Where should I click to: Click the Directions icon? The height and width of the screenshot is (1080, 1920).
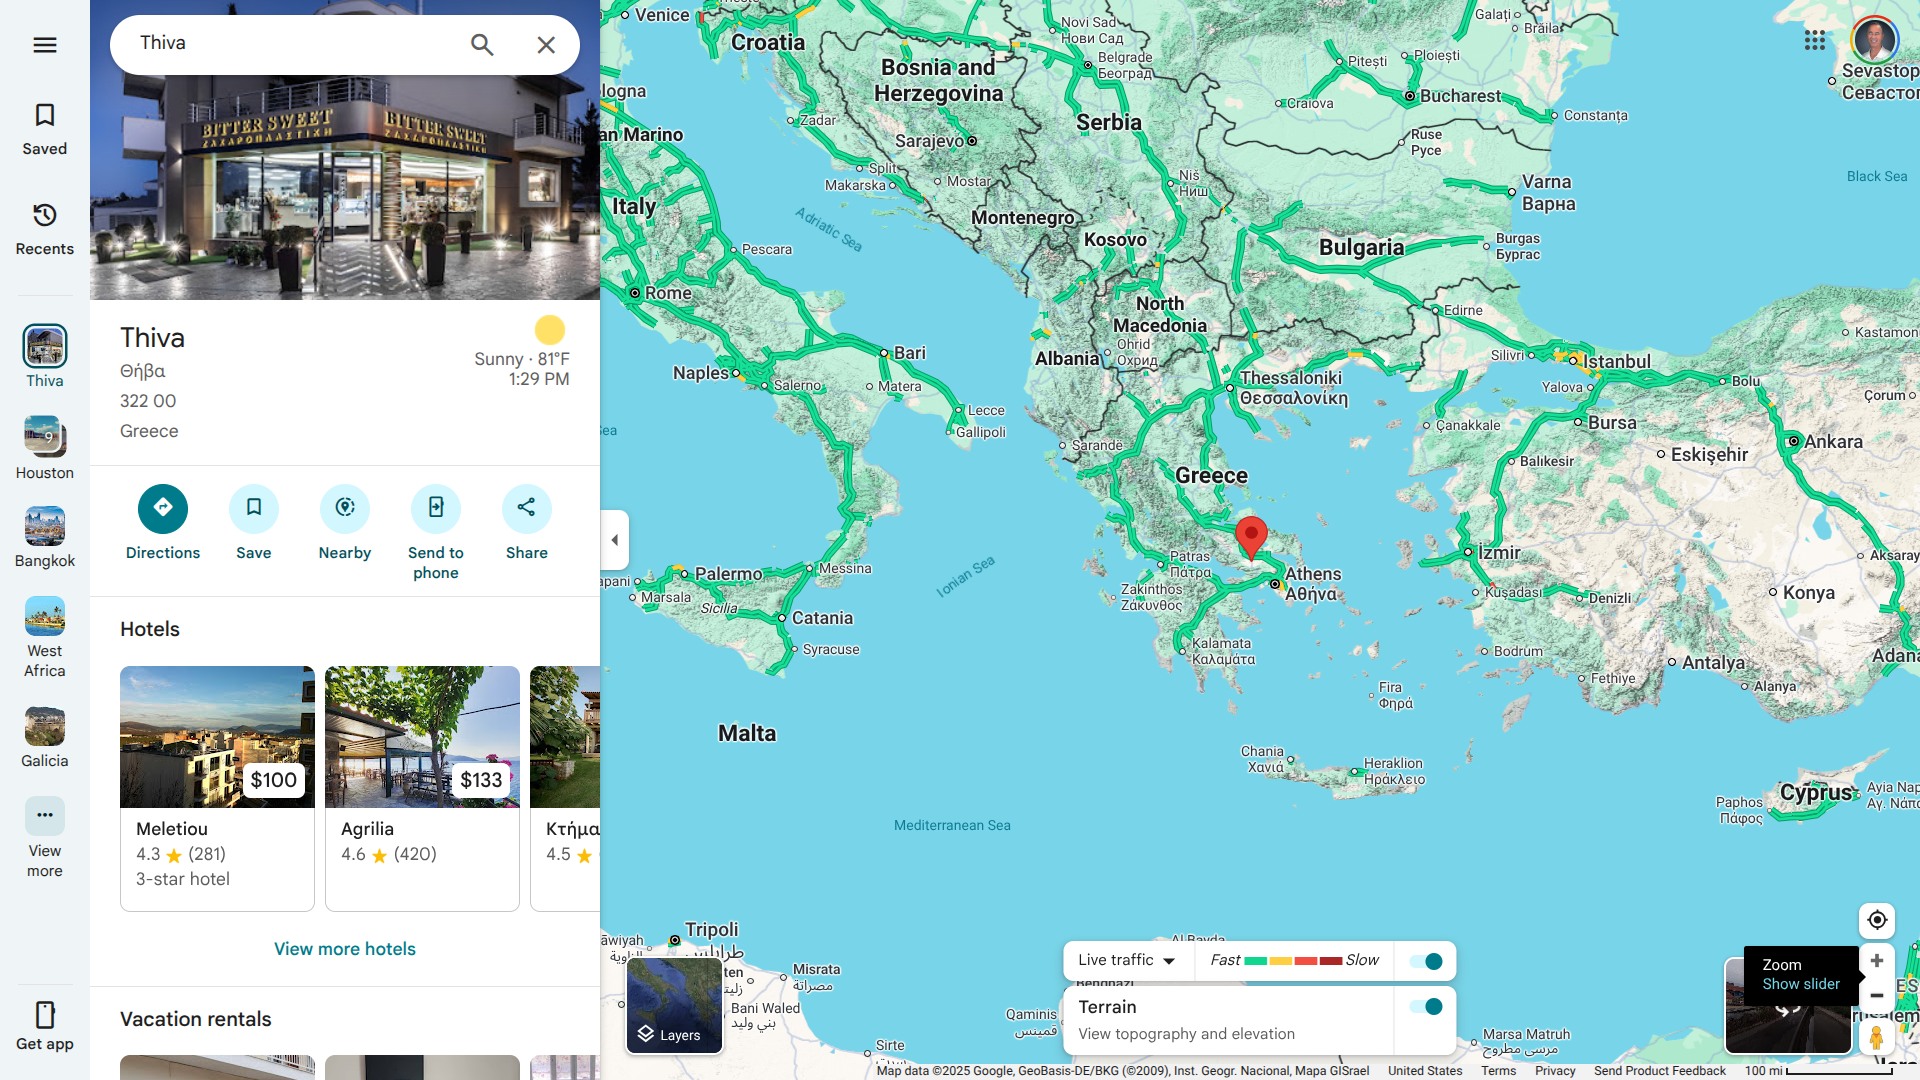pos(163,509)
